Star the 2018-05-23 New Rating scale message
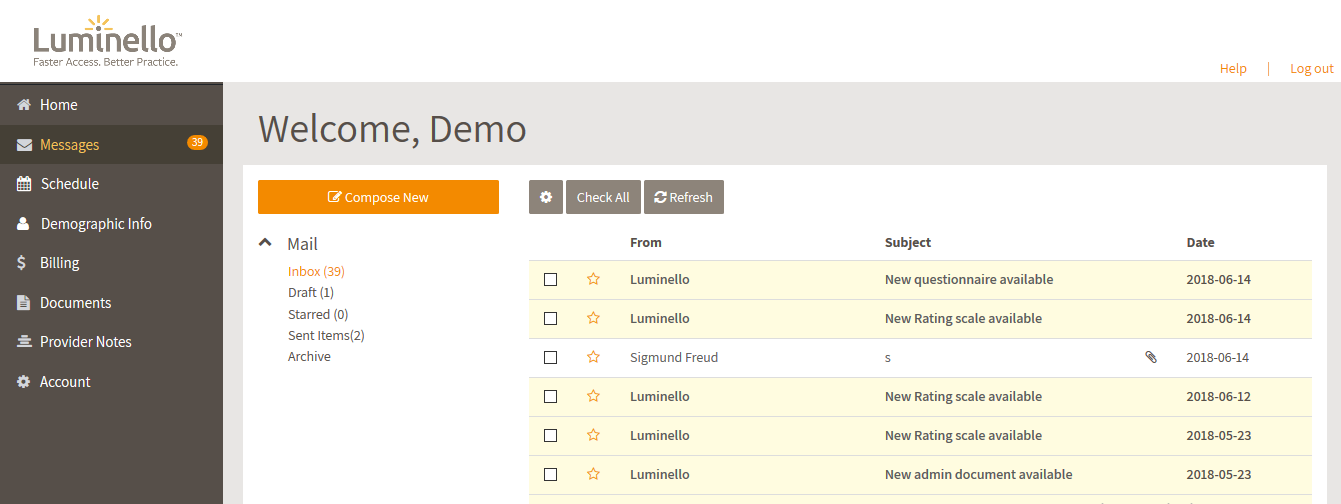The width and height of the screenshot is (1341, 504). pyautogui.click(x=593, y=435)
